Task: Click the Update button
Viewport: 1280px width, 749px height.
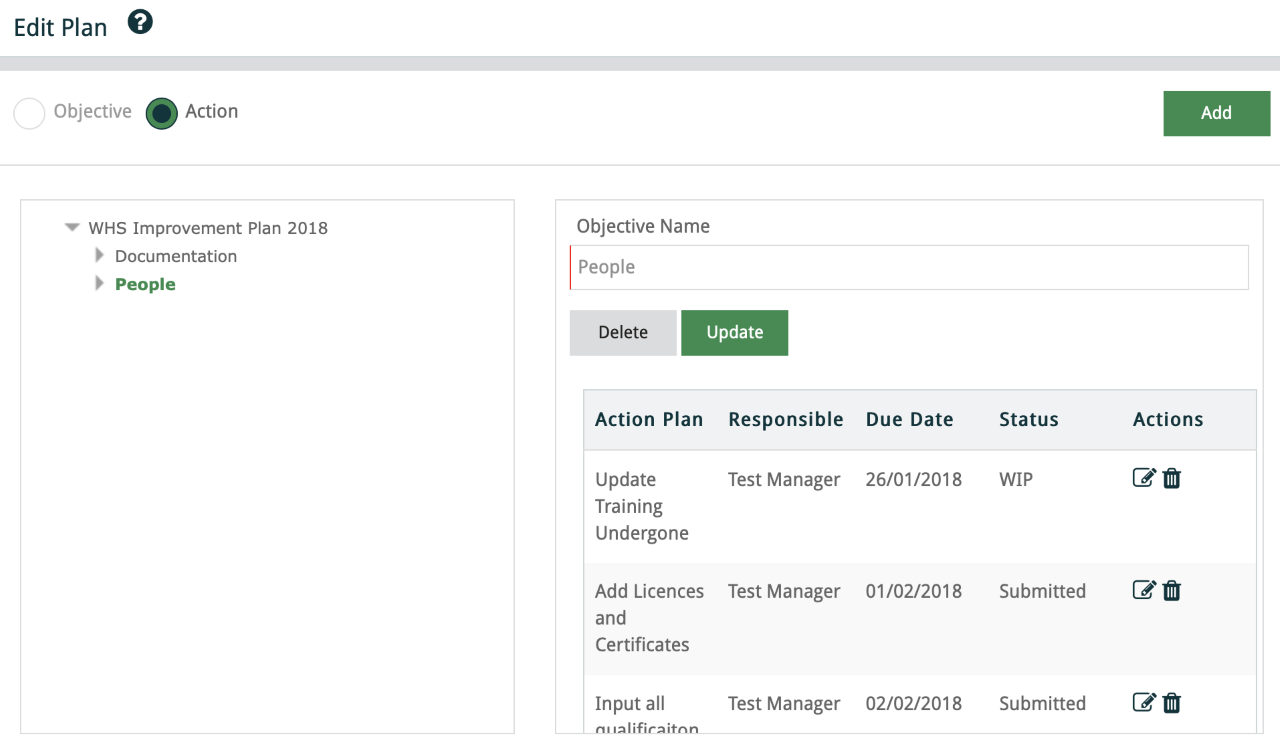Action: click(734, 333)
